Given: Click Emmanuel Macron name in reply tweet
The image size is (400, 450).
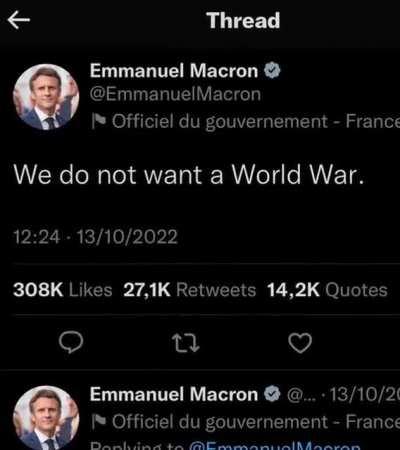Looking at the screenshot, I should coord(174,394).
